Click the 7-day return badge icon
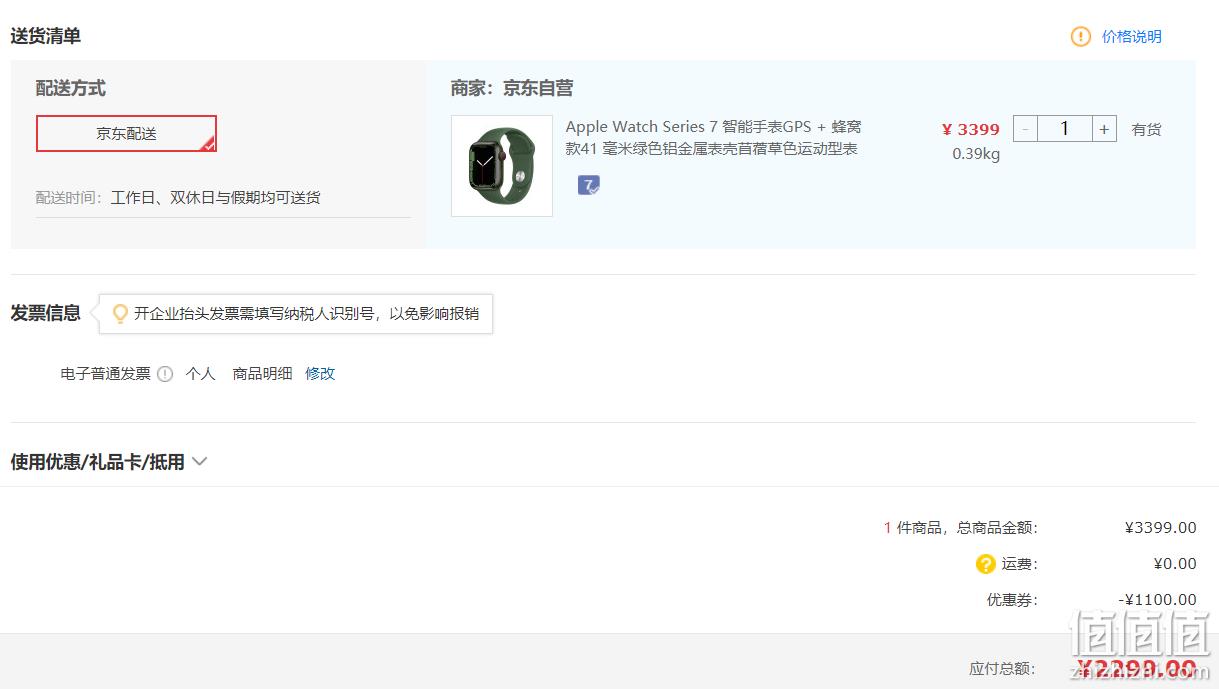 click(588, 185)
